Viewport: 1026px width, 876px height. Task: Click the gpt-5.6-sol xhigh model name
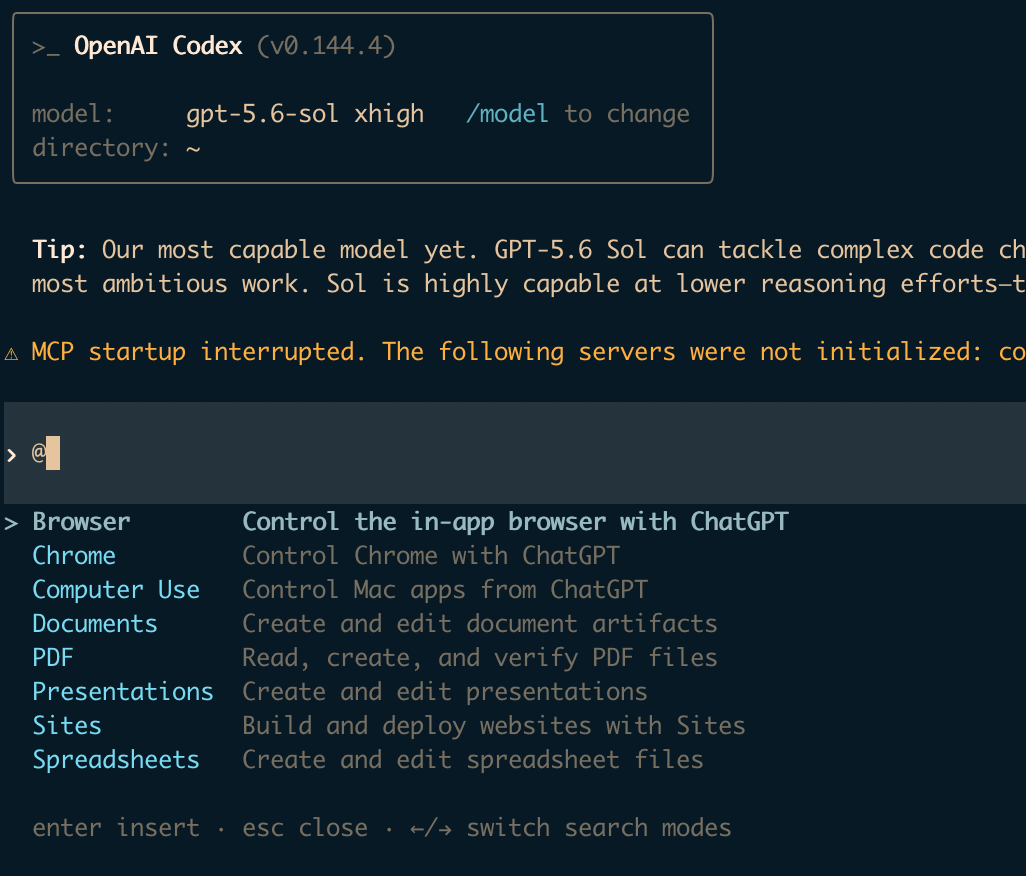coord(305,114)
